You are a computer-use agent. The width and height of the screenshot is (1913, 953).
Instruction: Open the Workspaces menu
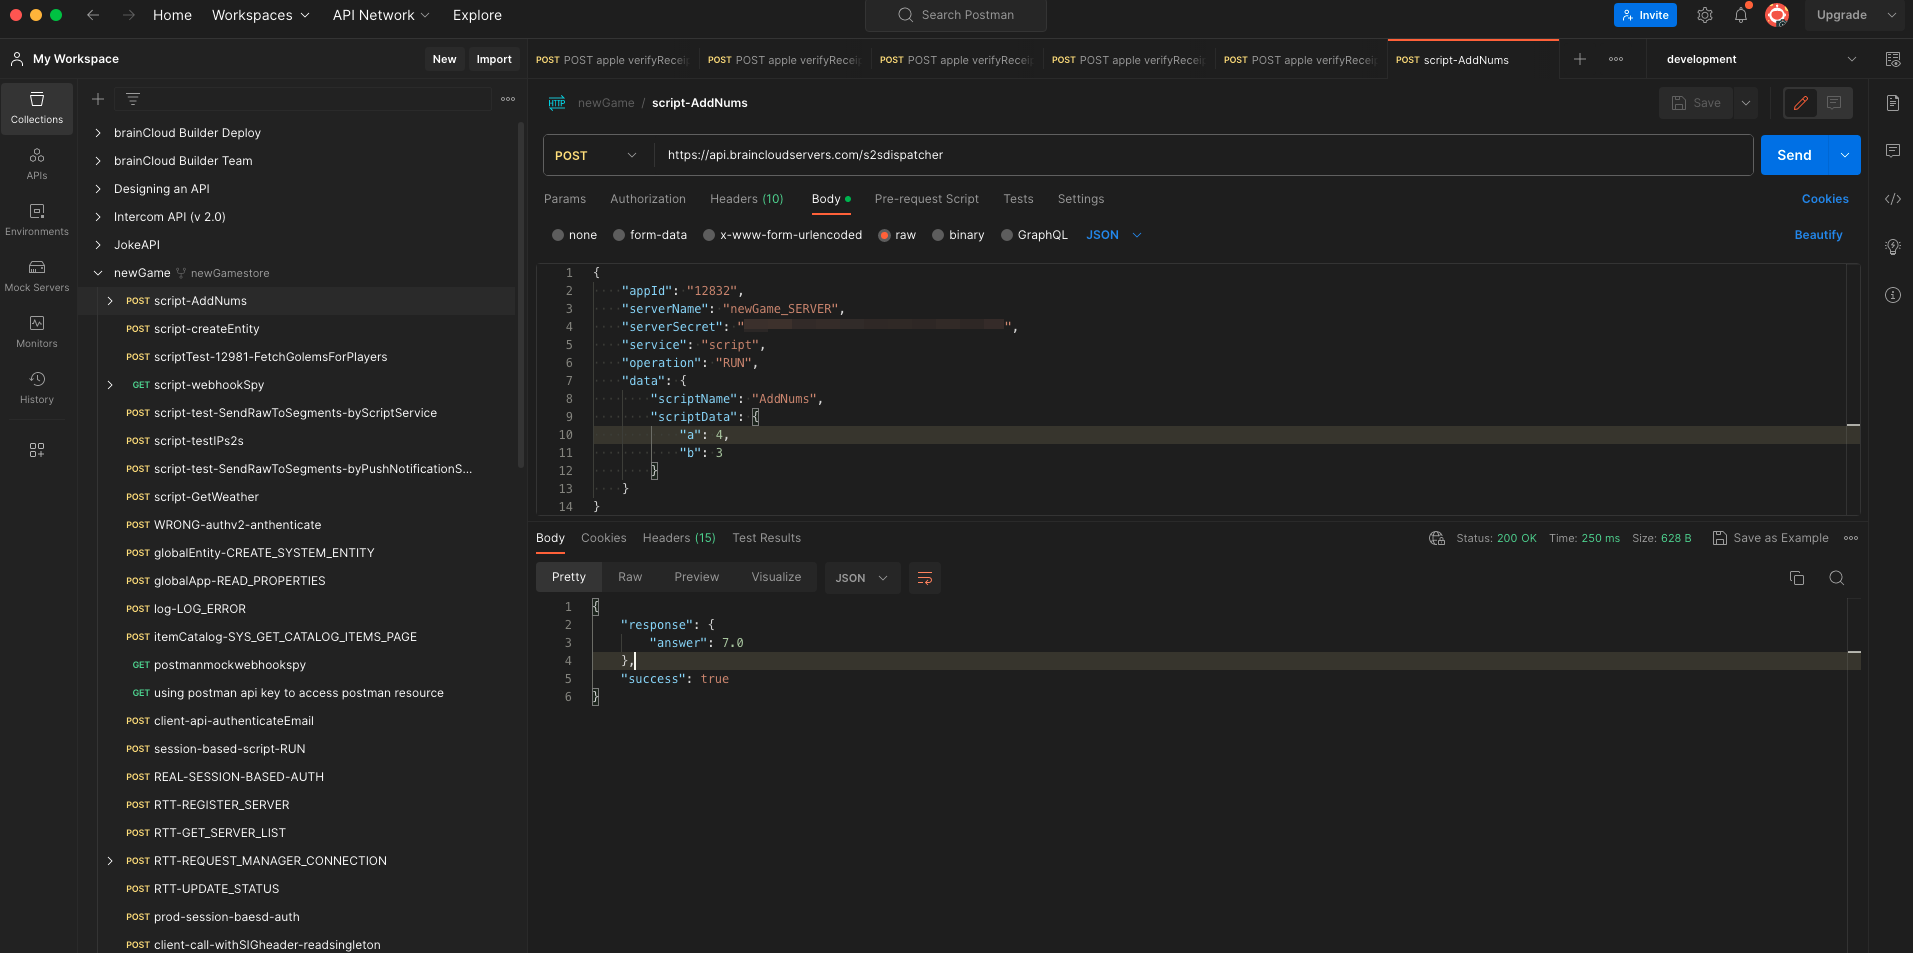click(x=261, y=15)
